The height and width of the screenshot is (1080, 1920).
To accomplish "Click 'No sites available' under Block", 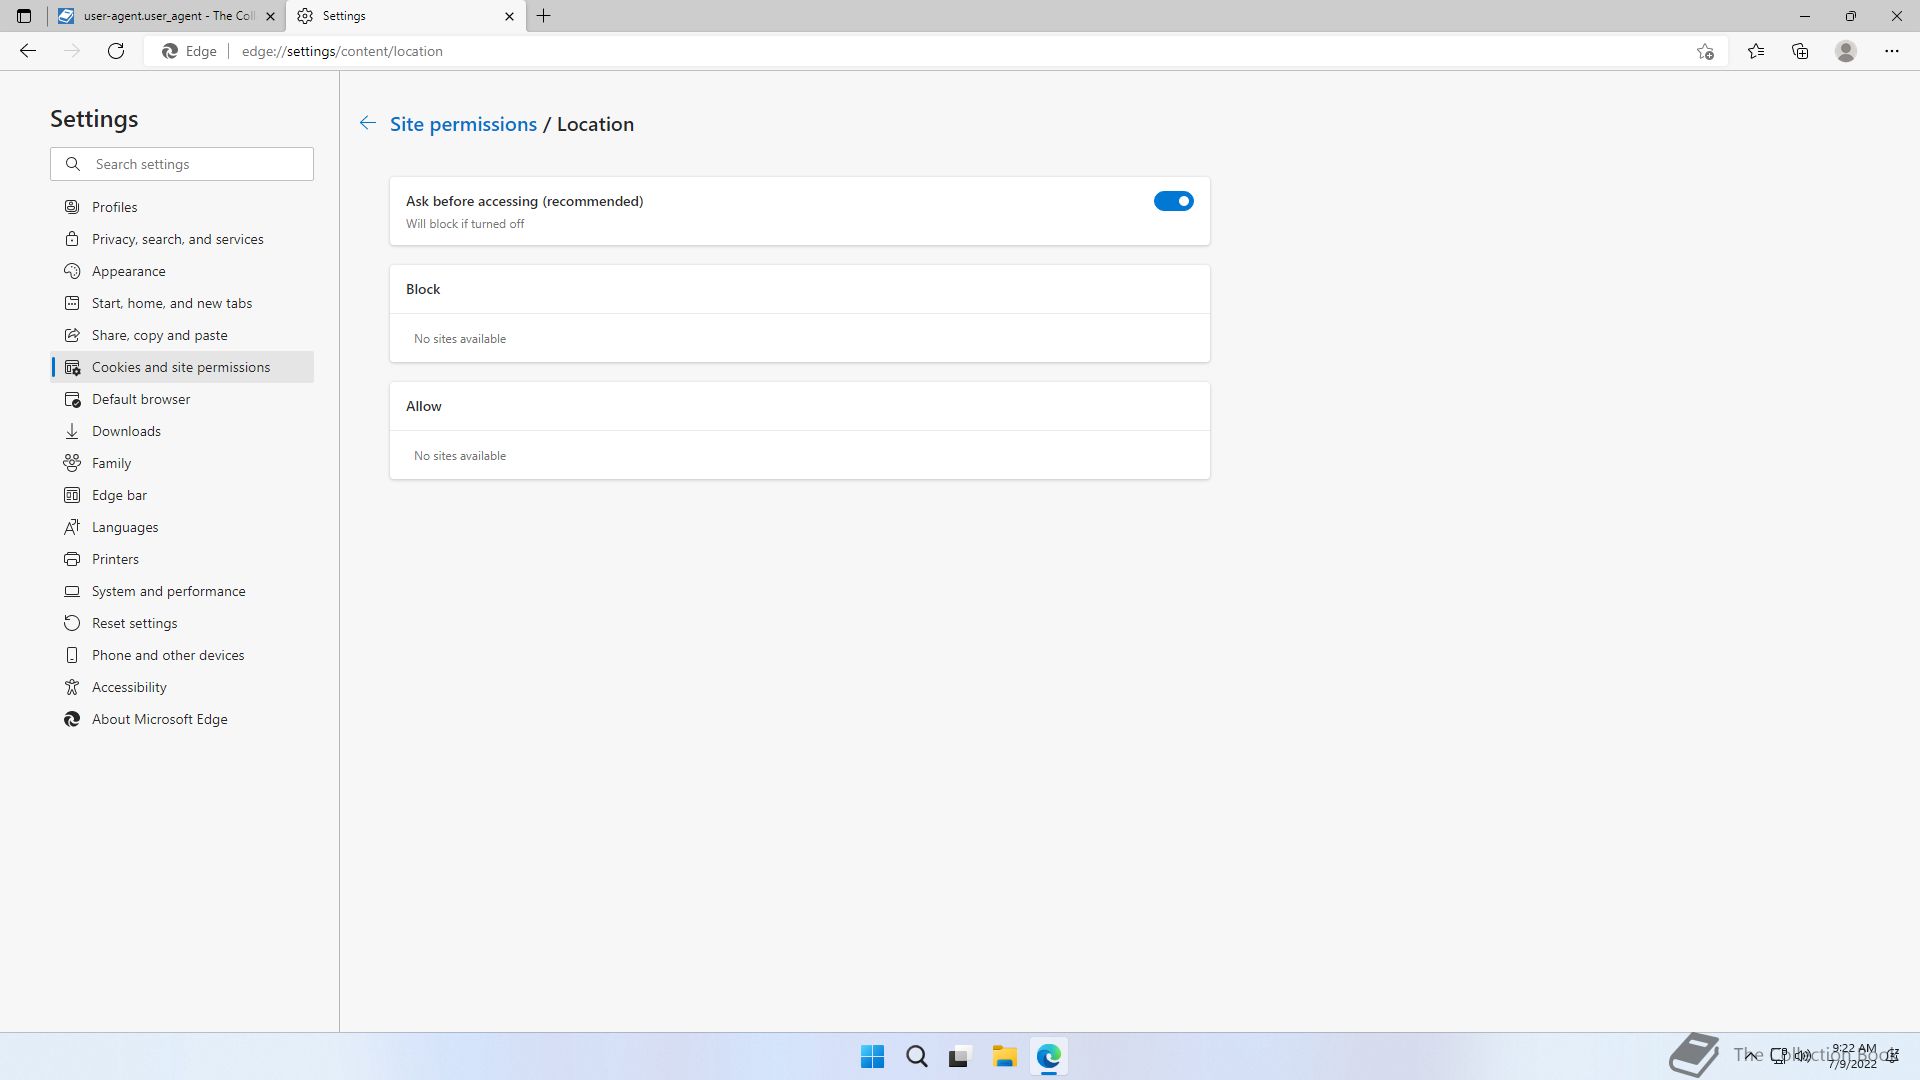I will (x=460, y=339).
